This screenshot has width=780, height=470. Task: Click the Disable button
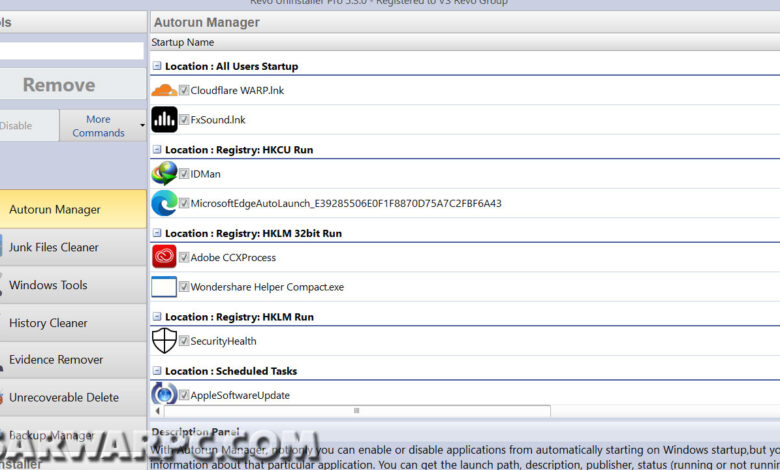(29, 125)
